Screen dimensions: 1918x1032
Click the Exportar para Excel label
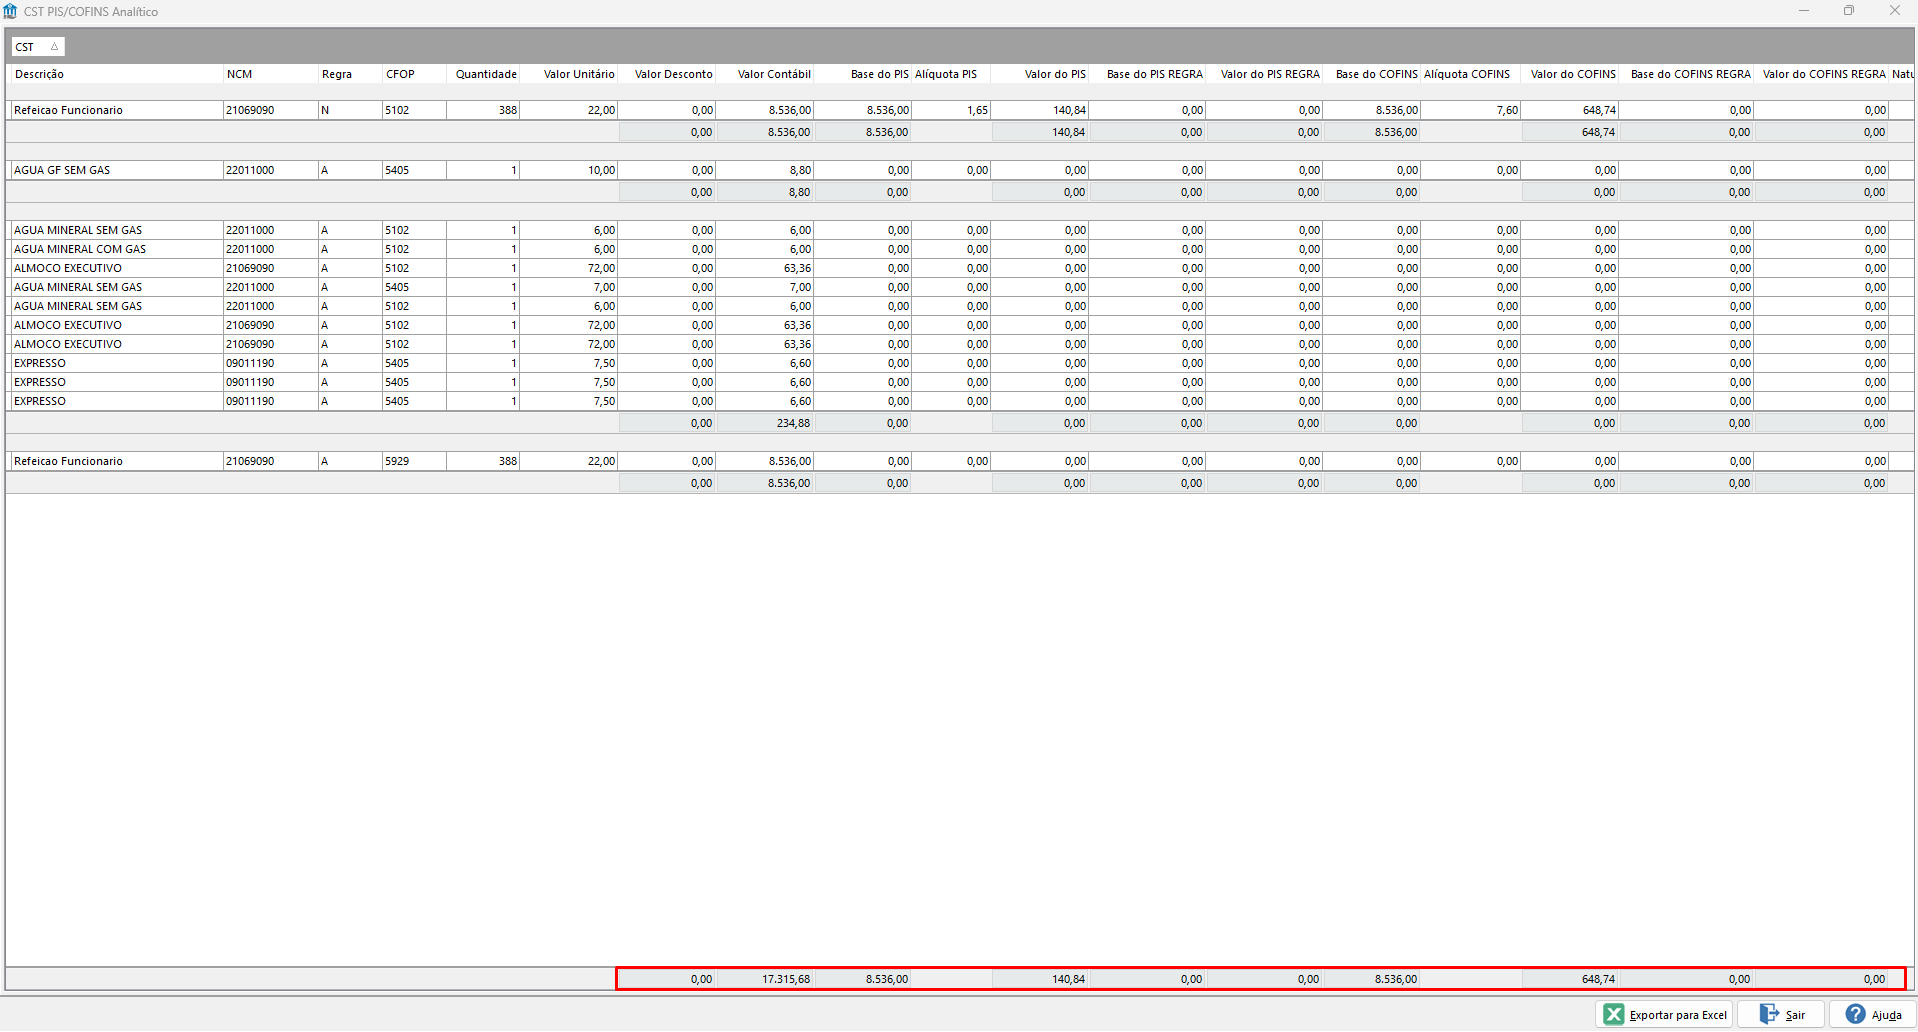(x=1678, y=1015)
